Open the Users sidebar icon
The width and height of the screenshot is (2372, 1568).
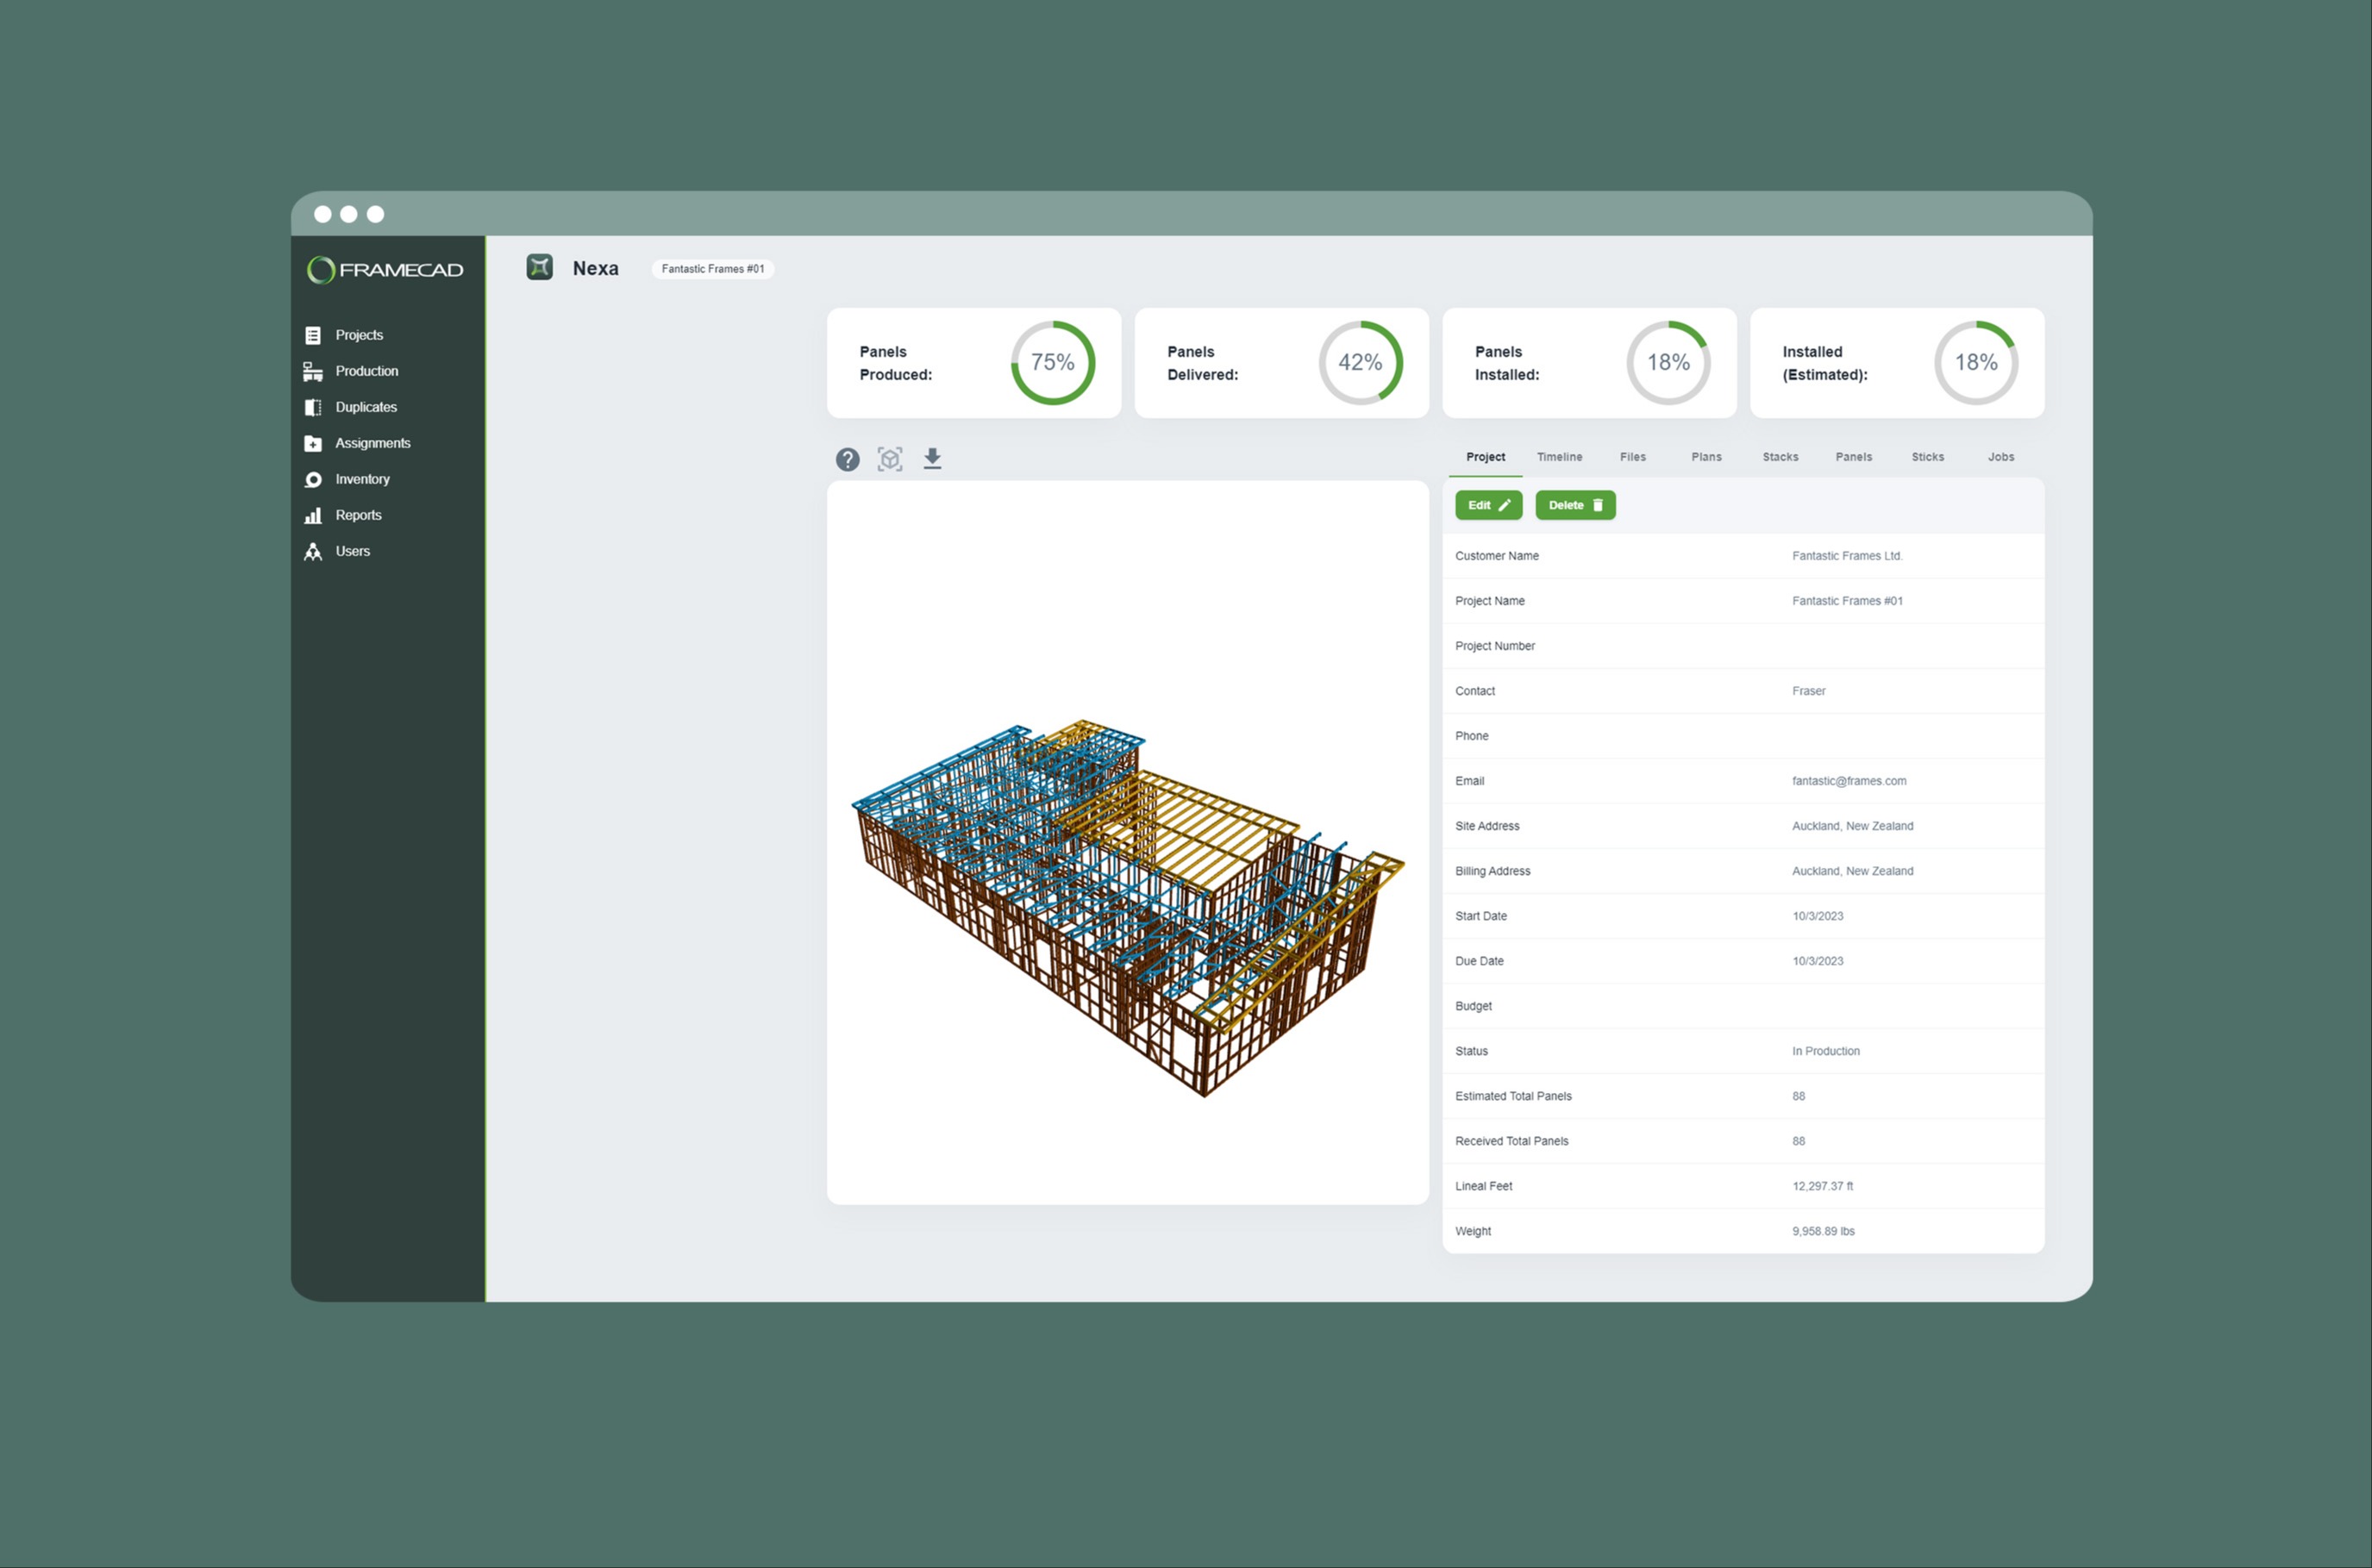tap(313, 551)
